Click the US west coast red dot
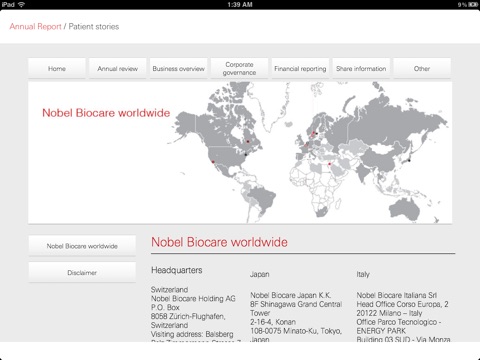This screenshot has width=480, height=360. (x=213, y=162)
